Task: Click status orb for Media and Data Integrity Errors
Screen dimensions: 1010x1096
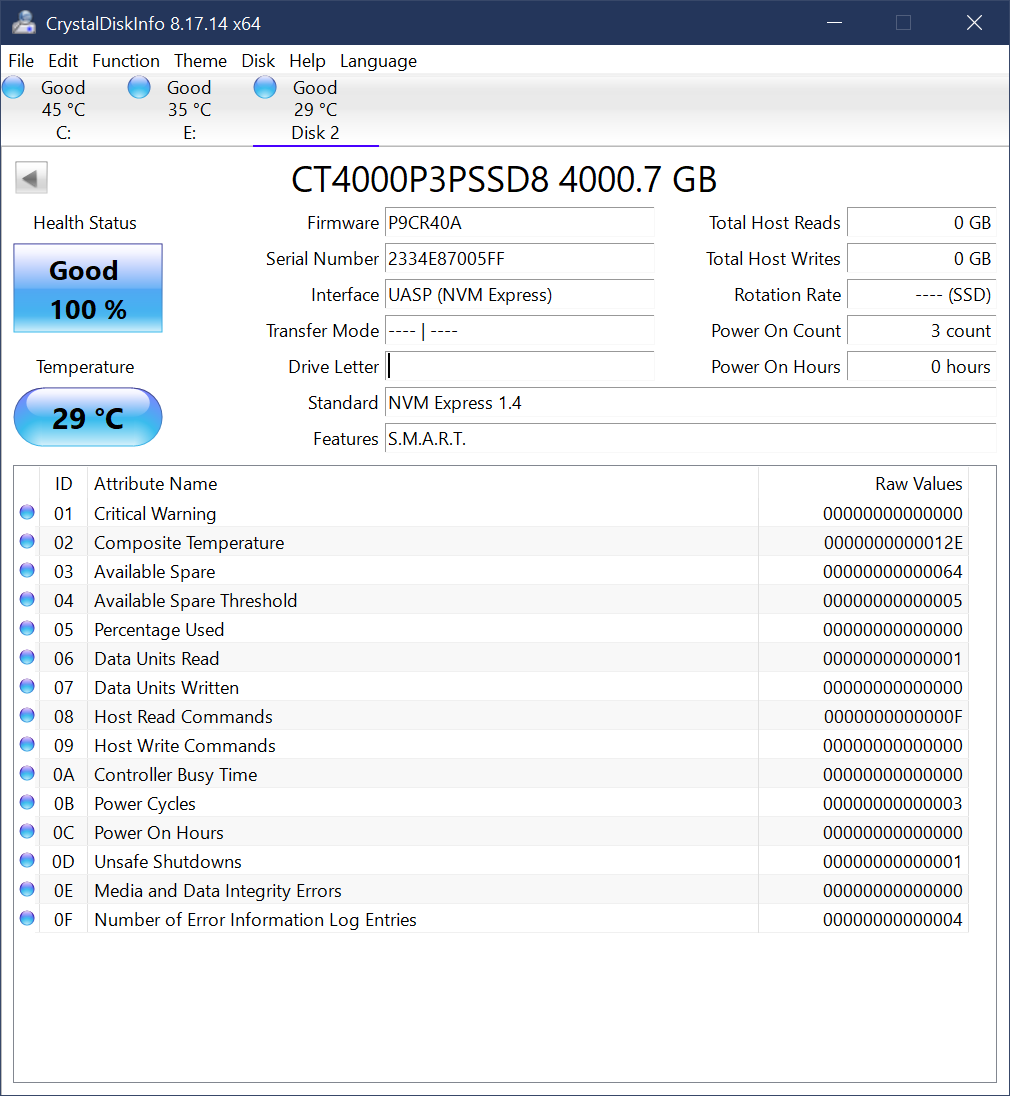Action: click(x=27, y=889)
